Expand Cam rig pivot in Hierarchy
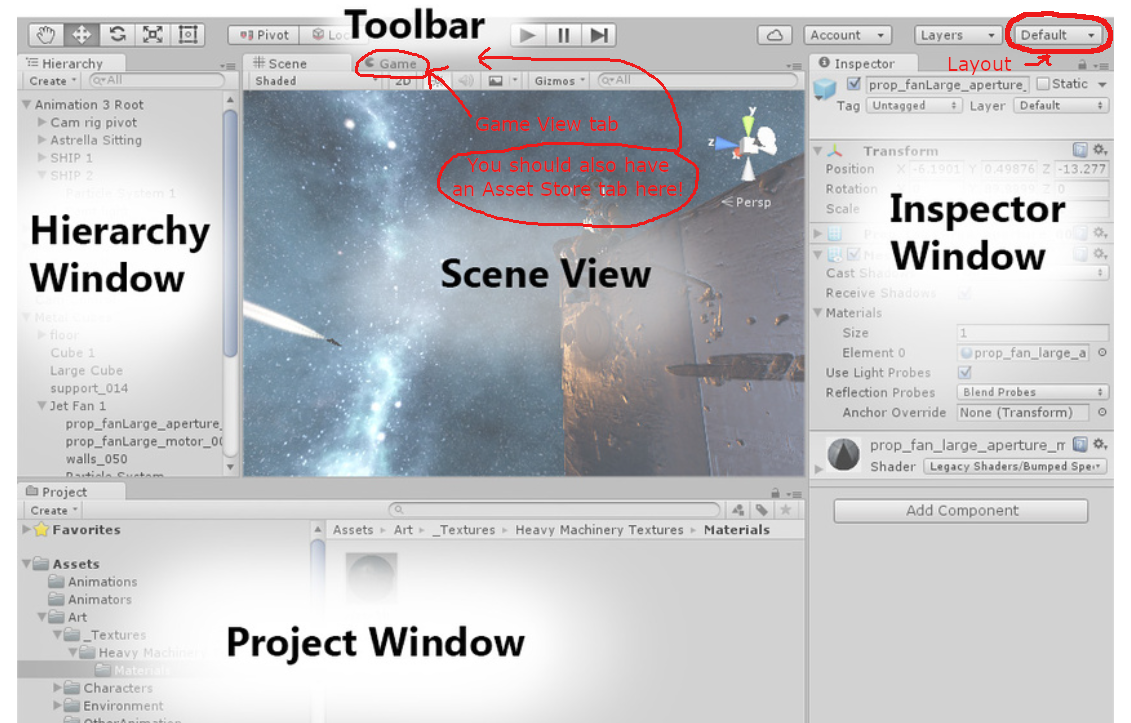This screenshot has height=723, width=1131. [x=42, y=122]
